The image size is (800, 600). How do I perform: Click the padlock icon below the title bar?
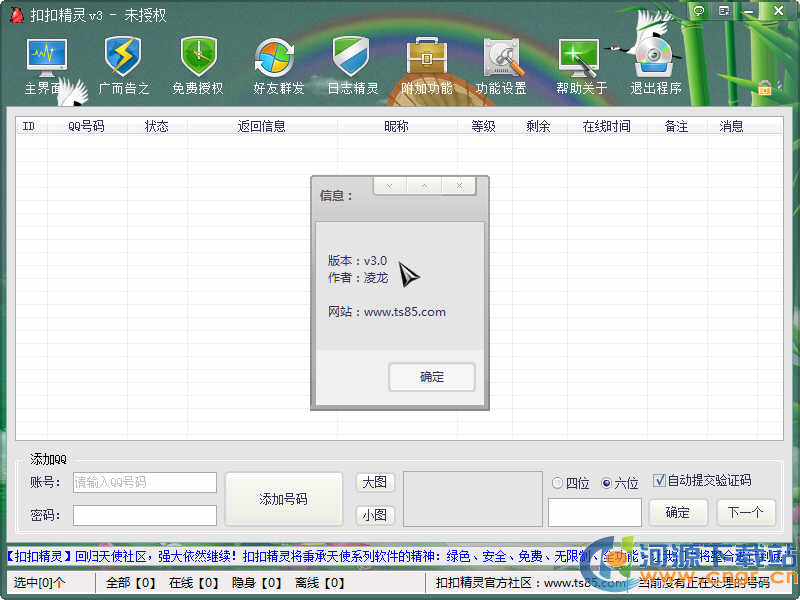click(765, 88)
